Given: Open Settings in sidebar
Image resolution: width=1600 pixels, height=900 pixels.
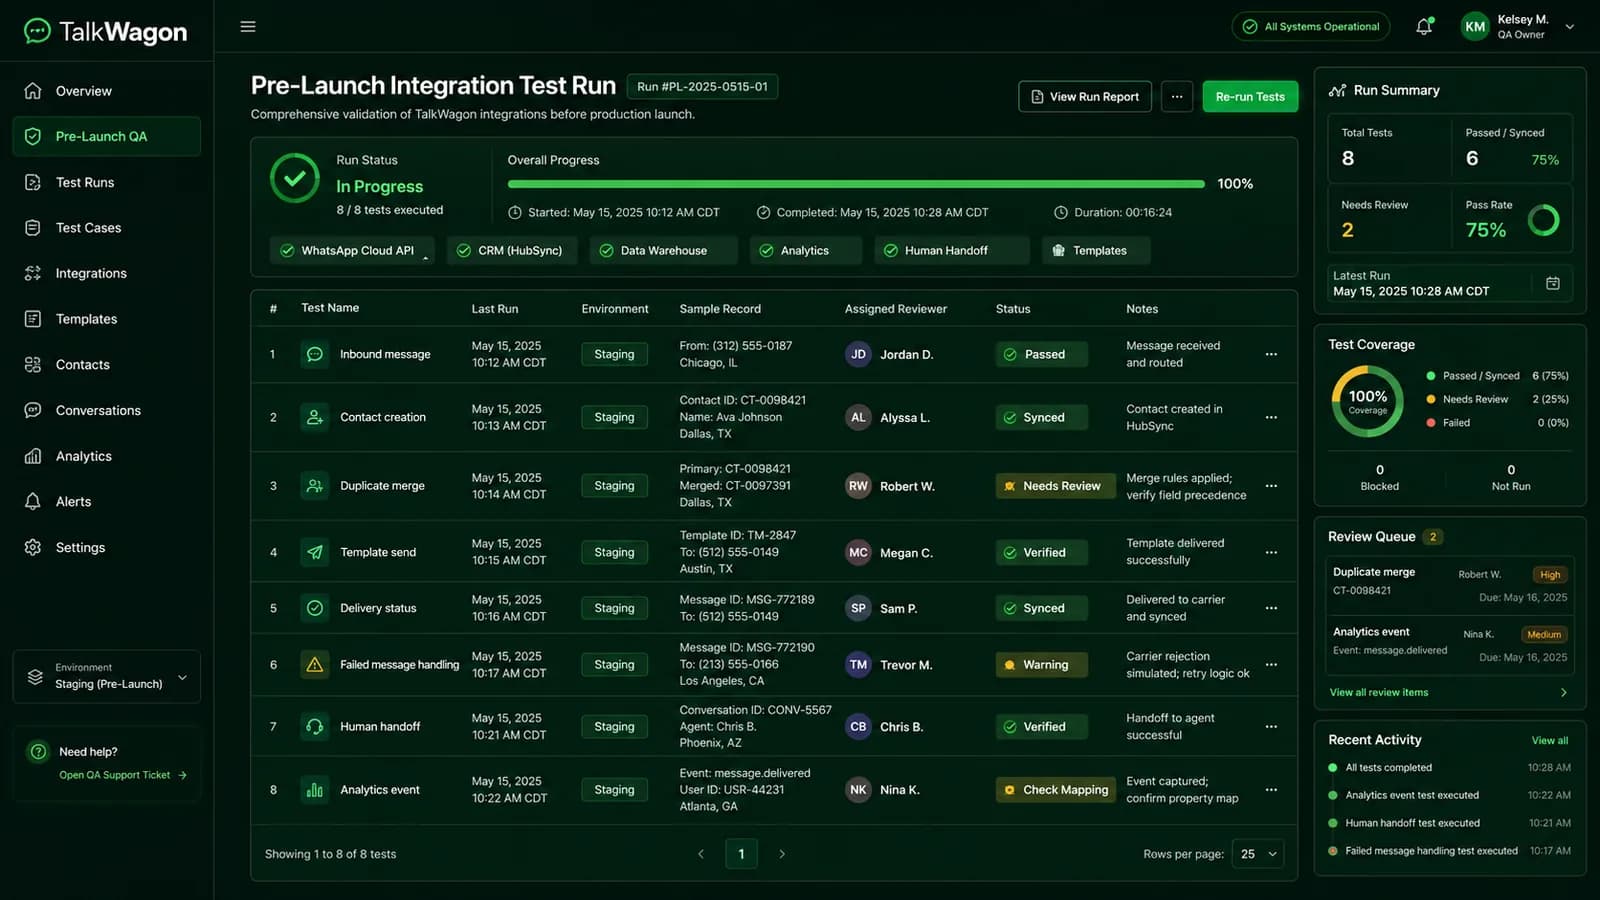Looking at the screenshot, I should point(107,548).
